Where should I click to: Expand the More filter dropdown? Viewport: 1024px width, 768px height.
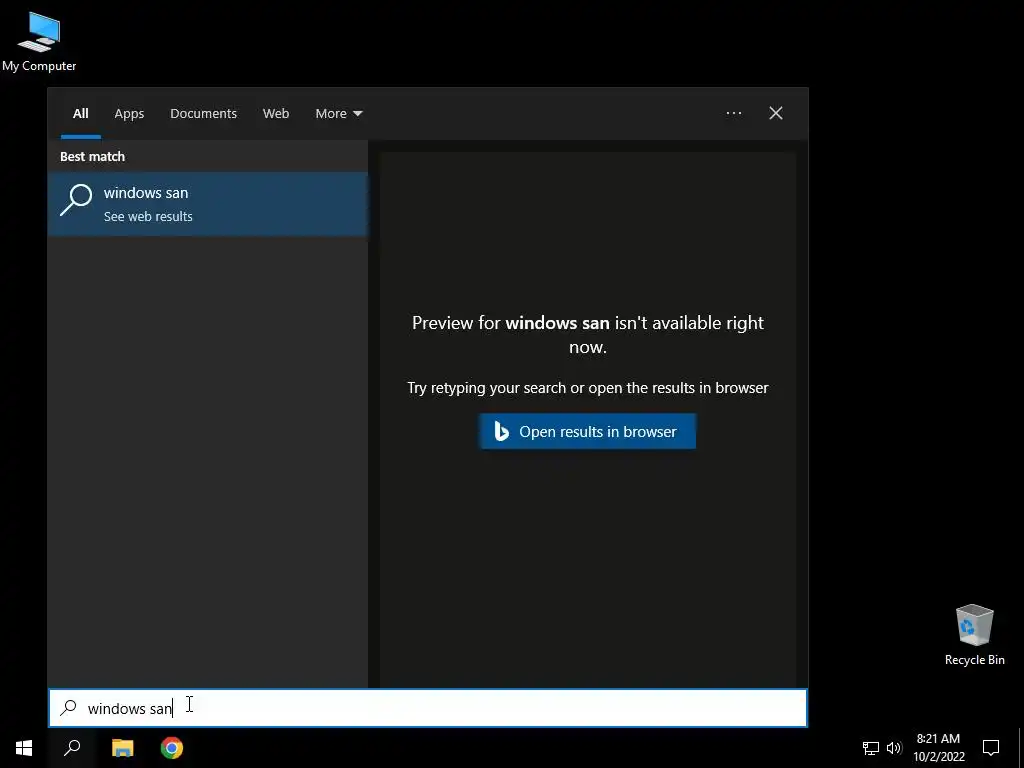(338, 114)
